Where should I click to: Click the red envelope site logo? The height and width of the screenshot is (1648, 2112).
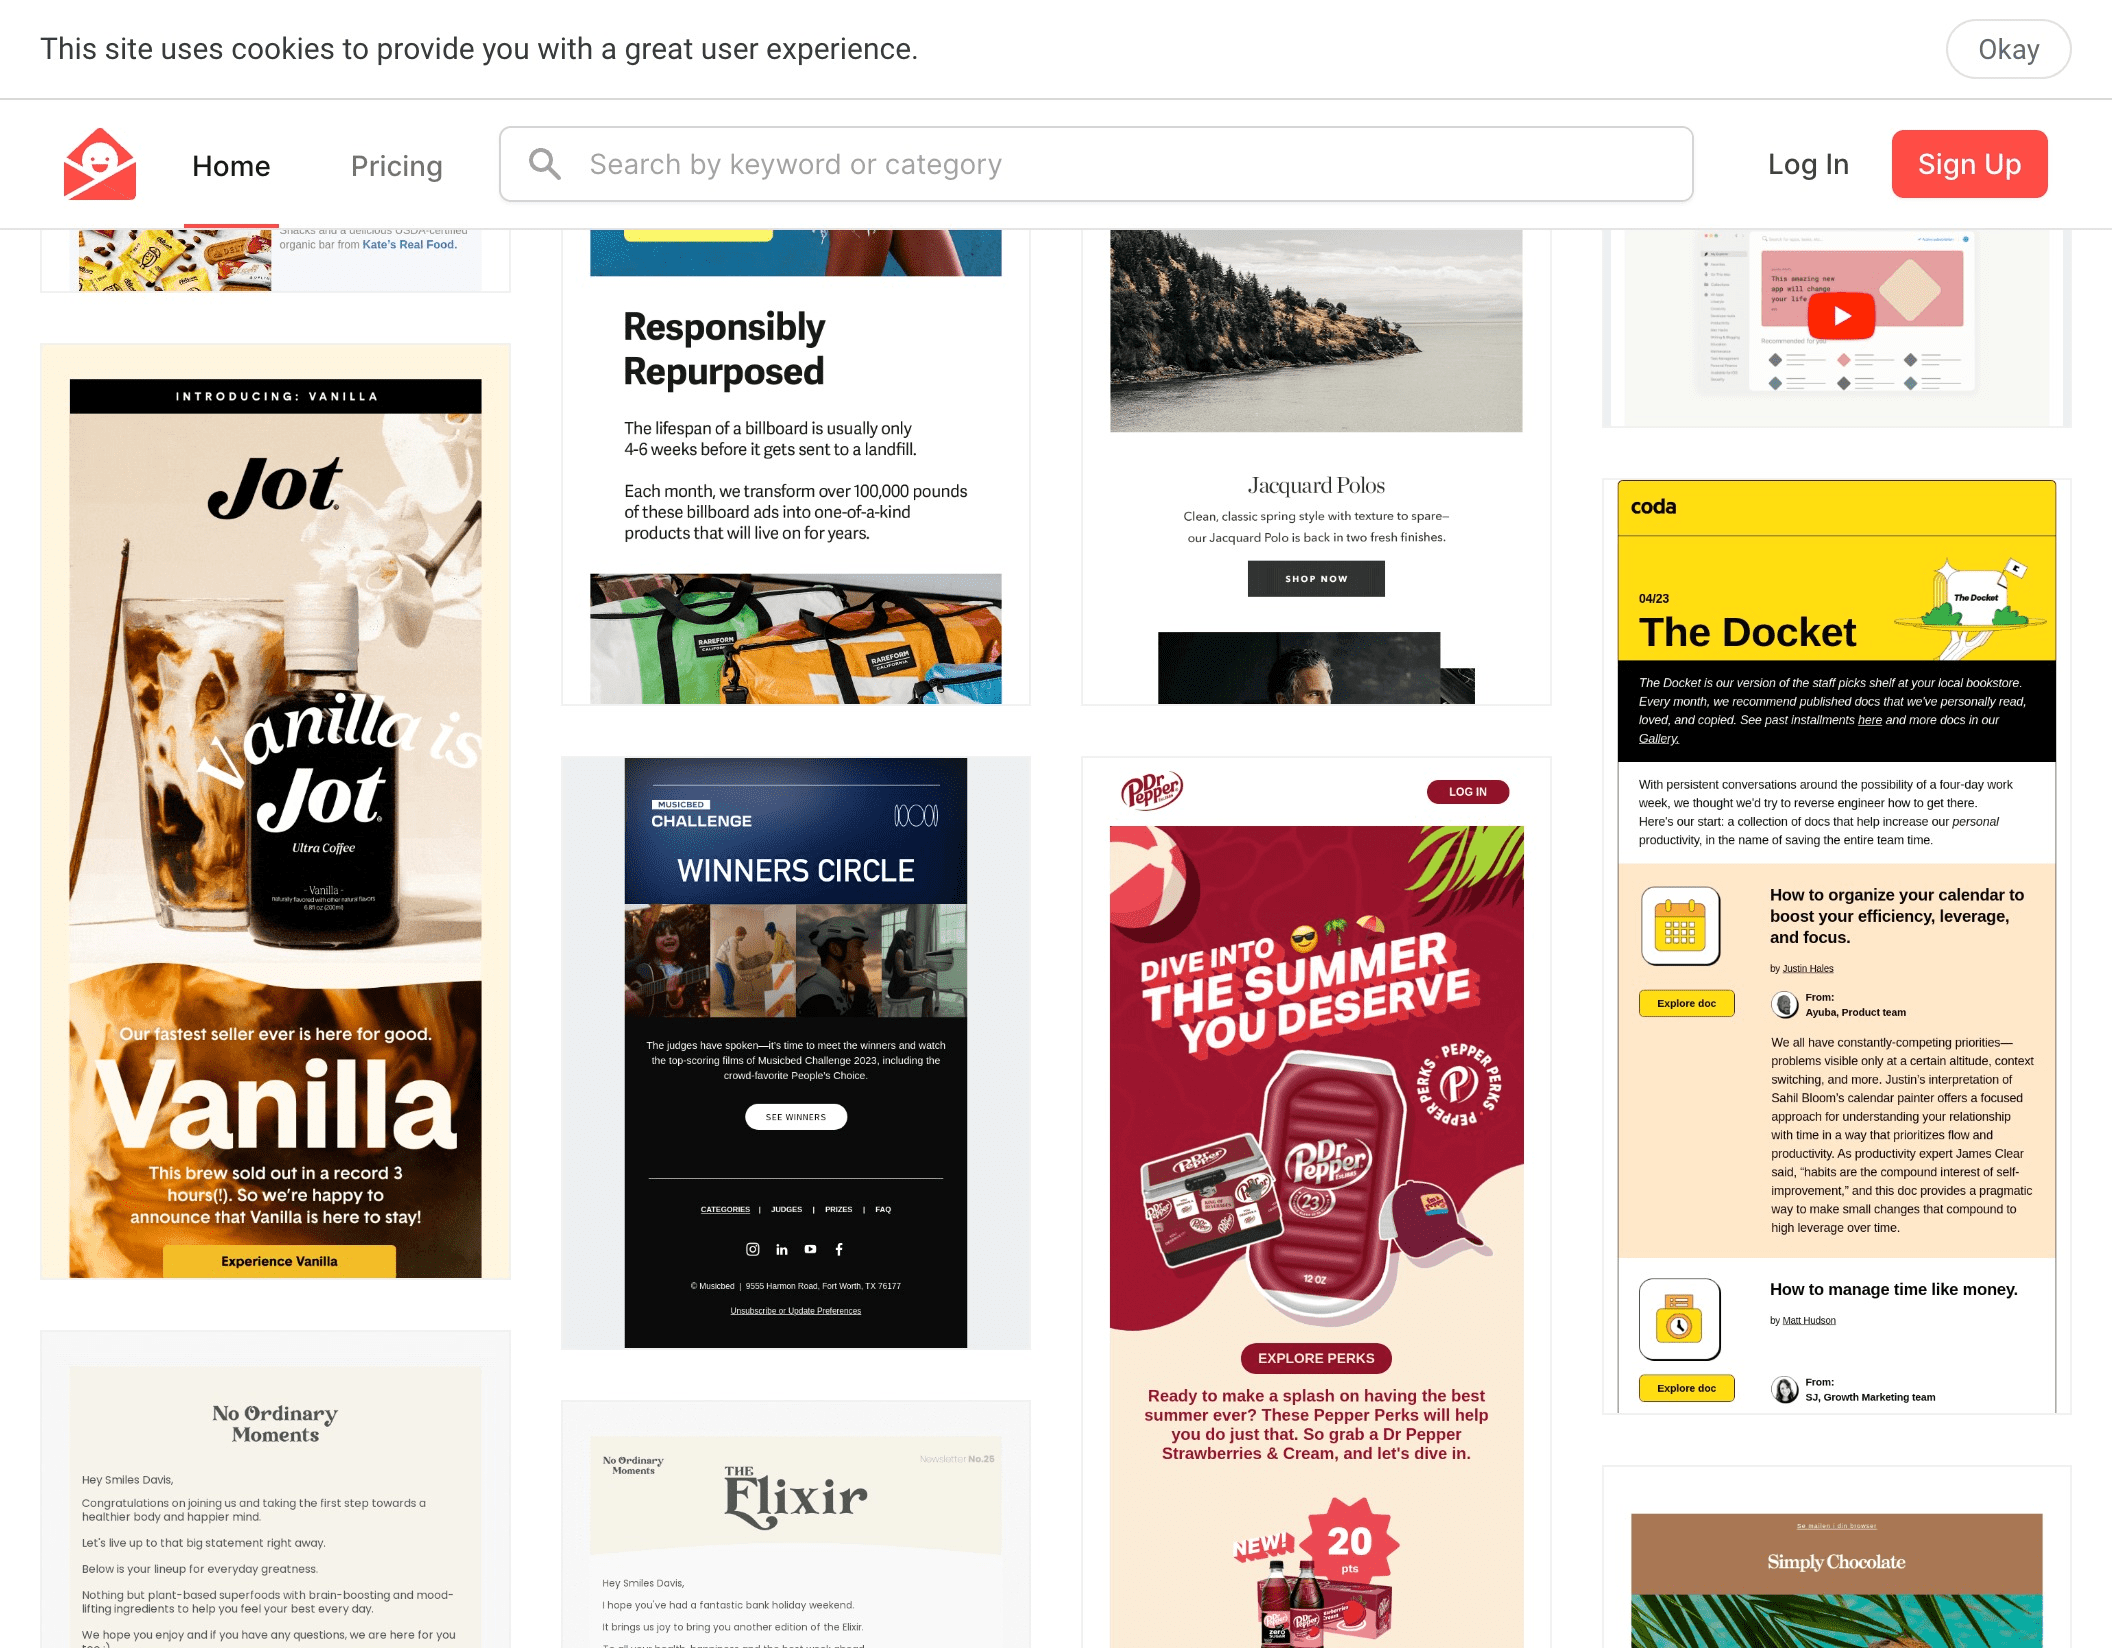pyautogui.click(x=100, y=164)
